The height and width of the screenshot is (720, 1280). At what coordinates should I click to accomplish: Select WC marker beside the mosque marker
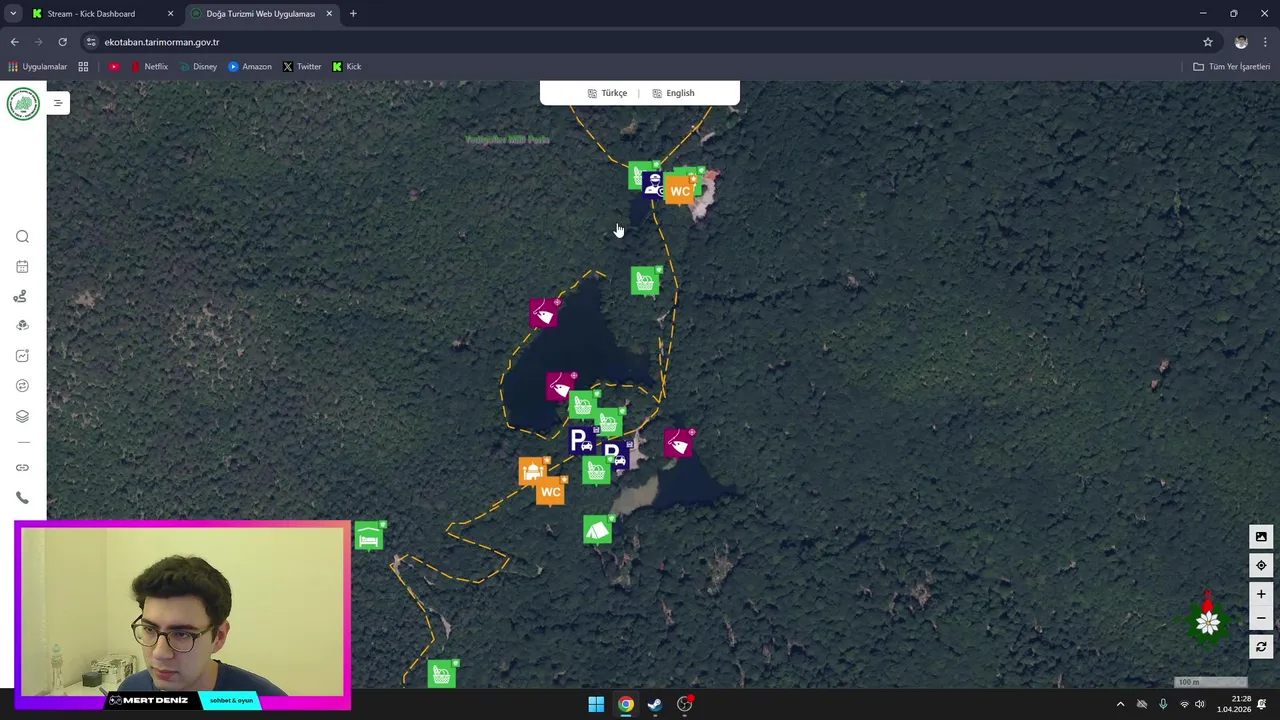point(551,491)
